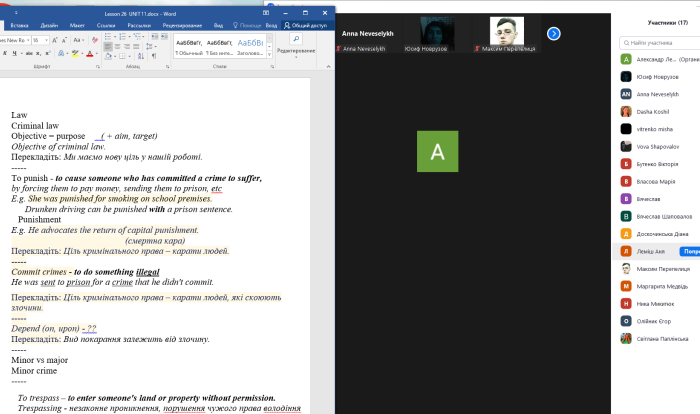Click the Editing search magnifier icon
Viewport: 700px width, 414px height.
(295, 37)
